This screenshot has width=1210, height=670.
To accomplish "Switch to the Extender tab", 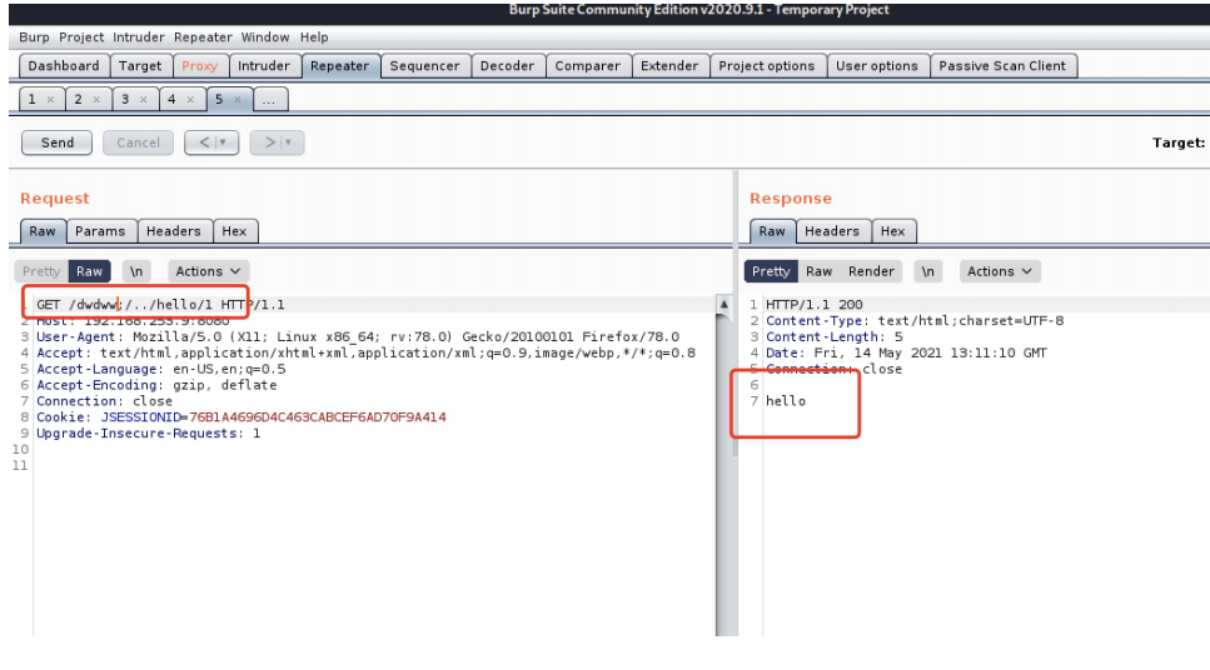I will coord(670,66).
